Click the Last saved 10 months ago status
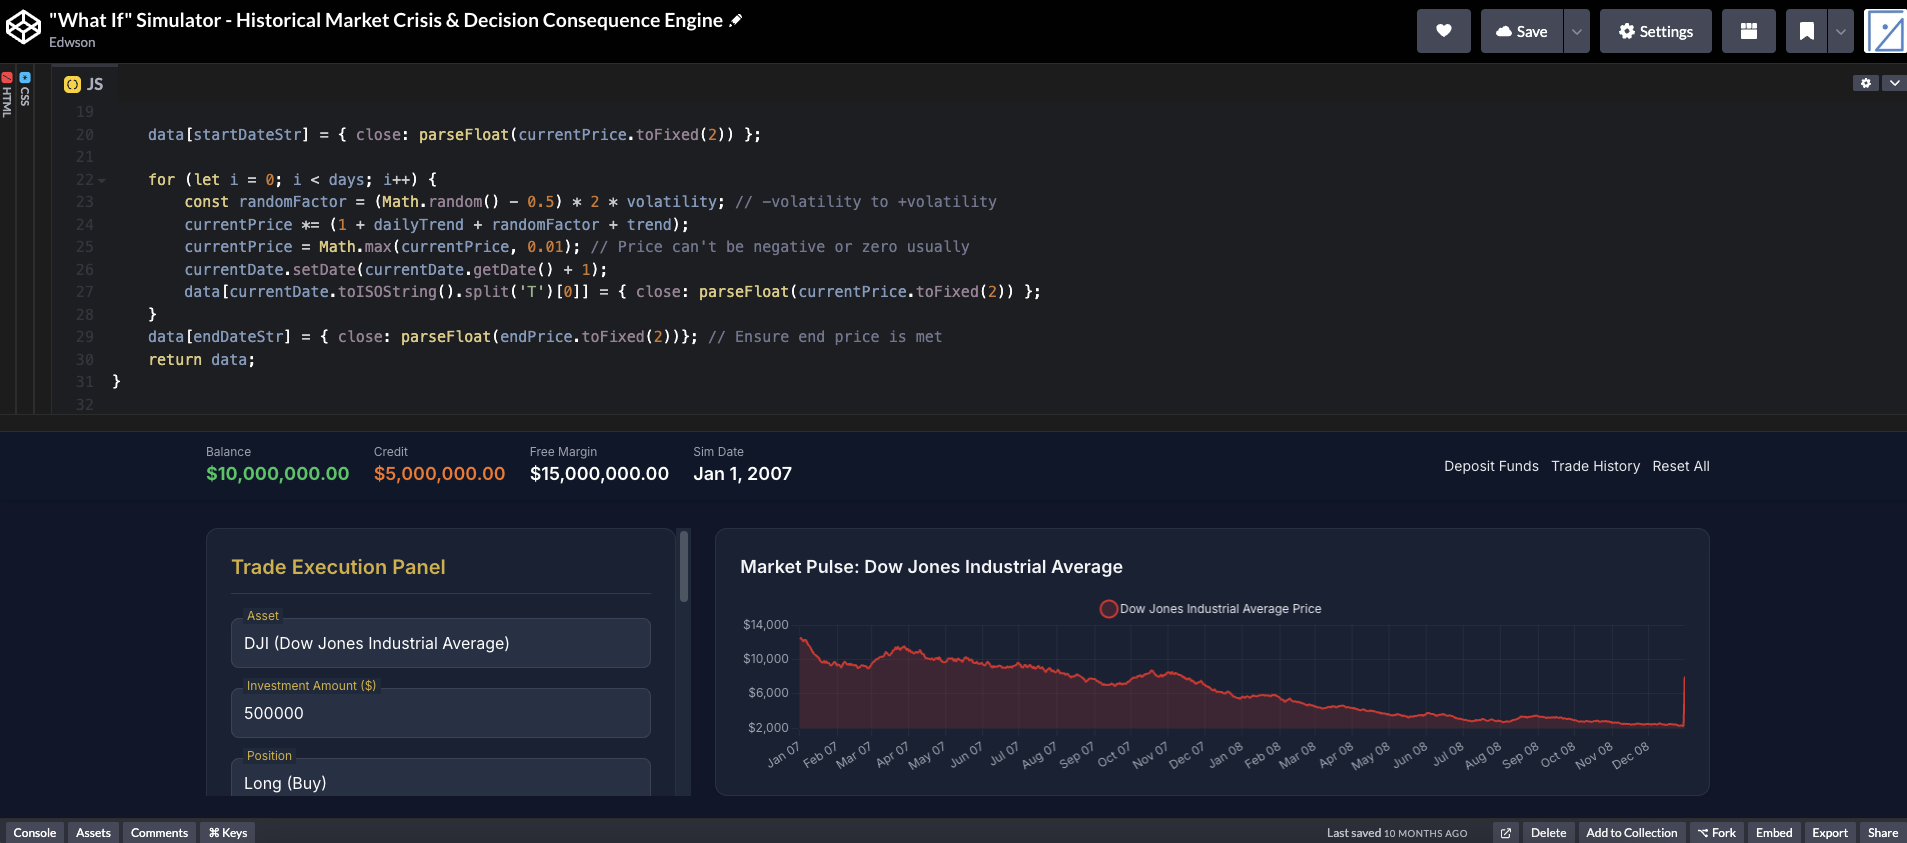The image size is (1907, 843). point(1397,832)
